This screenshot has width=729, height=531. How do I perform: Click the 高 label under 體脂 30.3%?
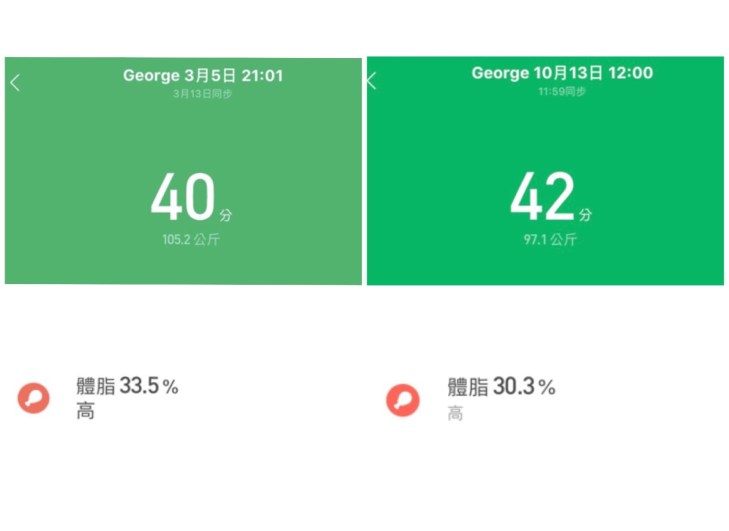click(456, 413)
